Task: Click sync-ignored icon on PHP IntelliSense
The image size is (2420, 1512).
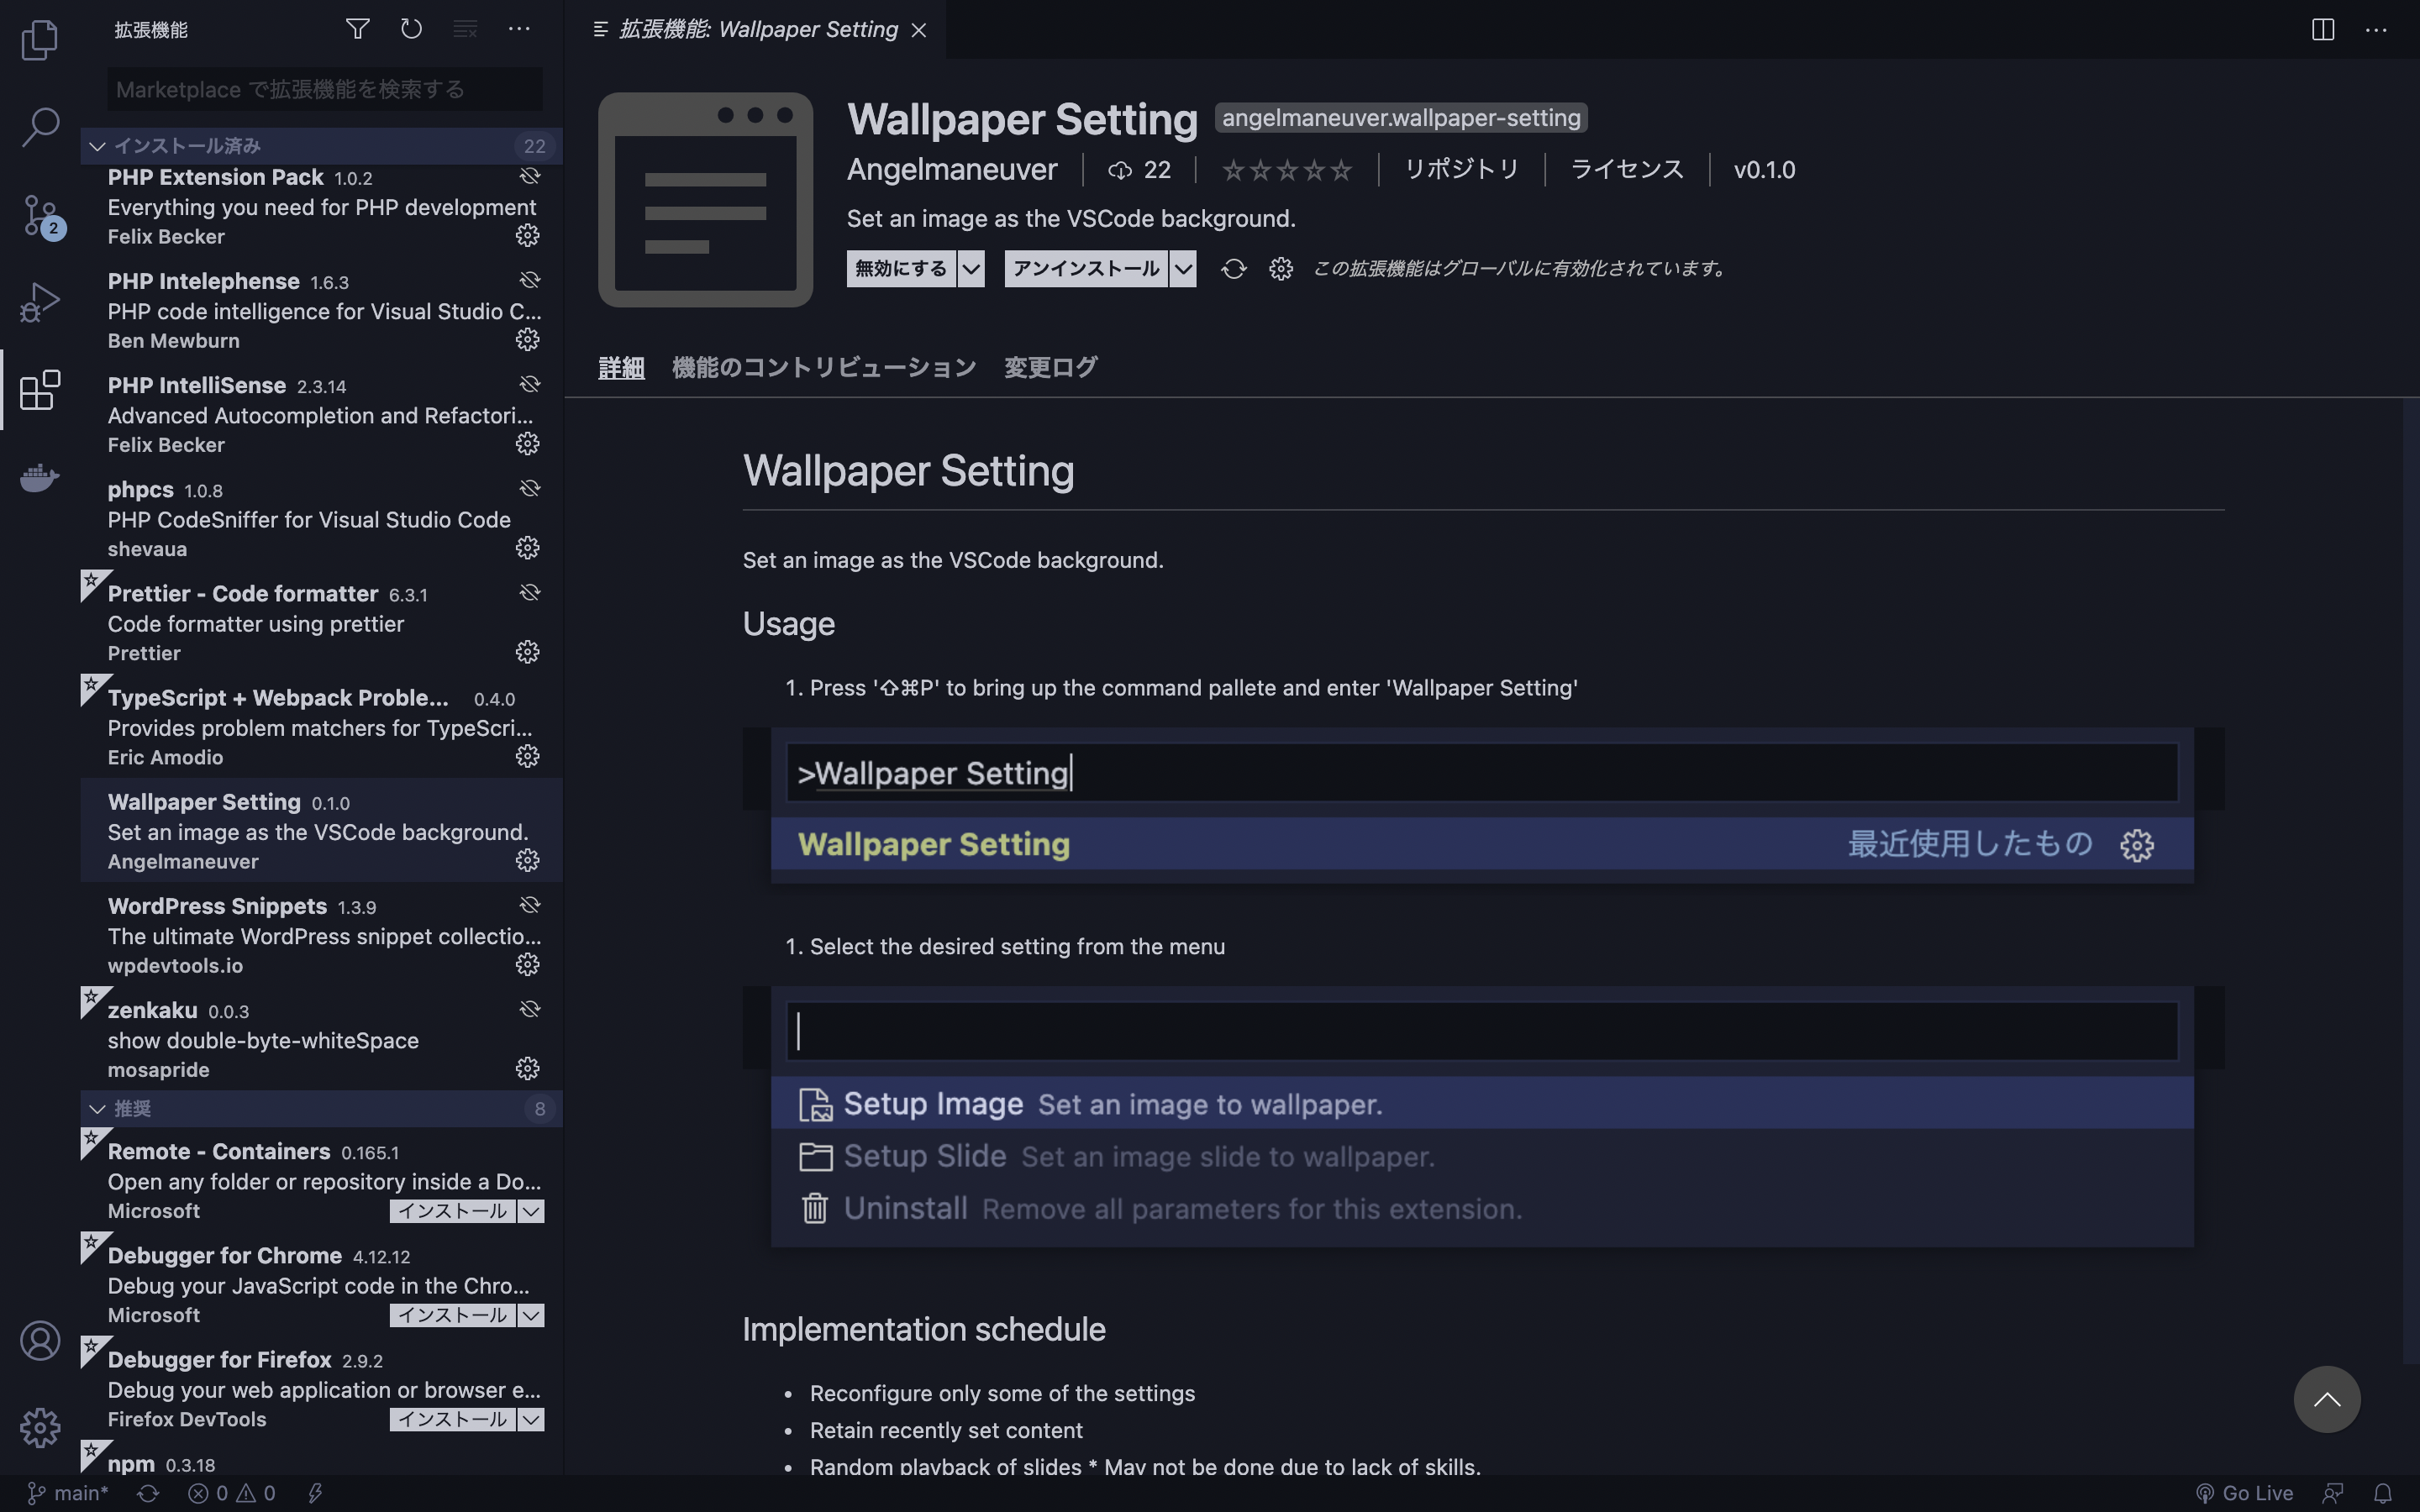Action: [x=530, y=384]
